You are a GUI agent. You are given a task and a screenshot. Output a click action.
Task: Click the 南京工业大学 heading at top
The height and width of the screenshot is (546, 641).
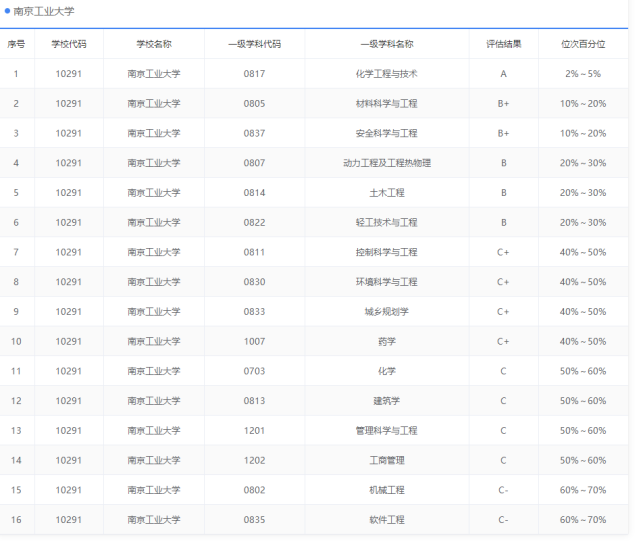(44, 11)
